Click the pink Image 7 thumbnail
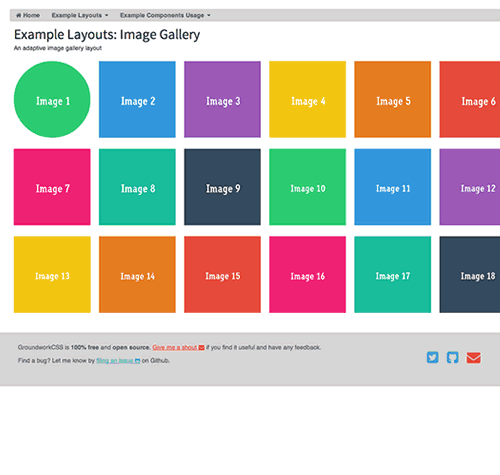500x475 pixels. 52,187
